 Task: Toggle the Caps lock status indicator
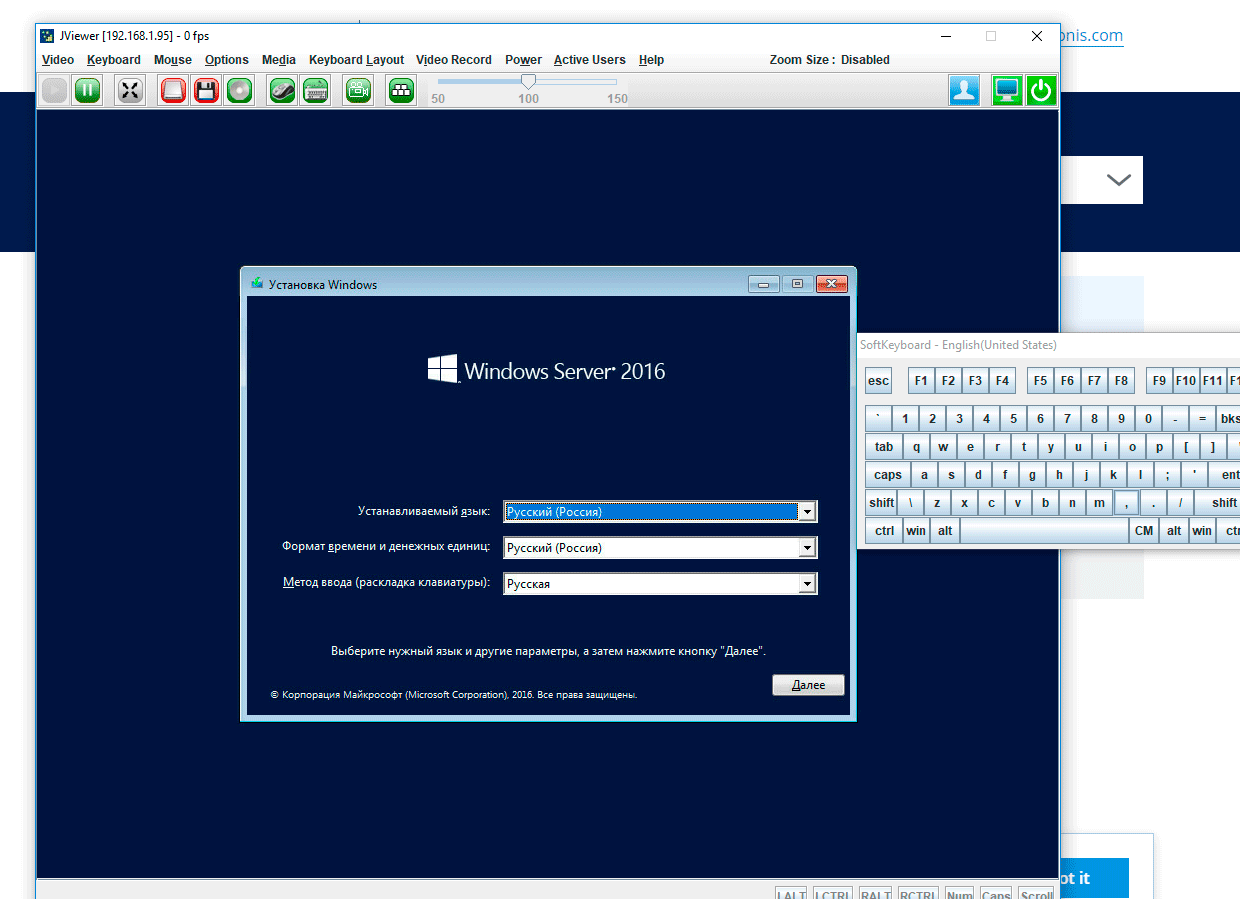pos(995,895)
